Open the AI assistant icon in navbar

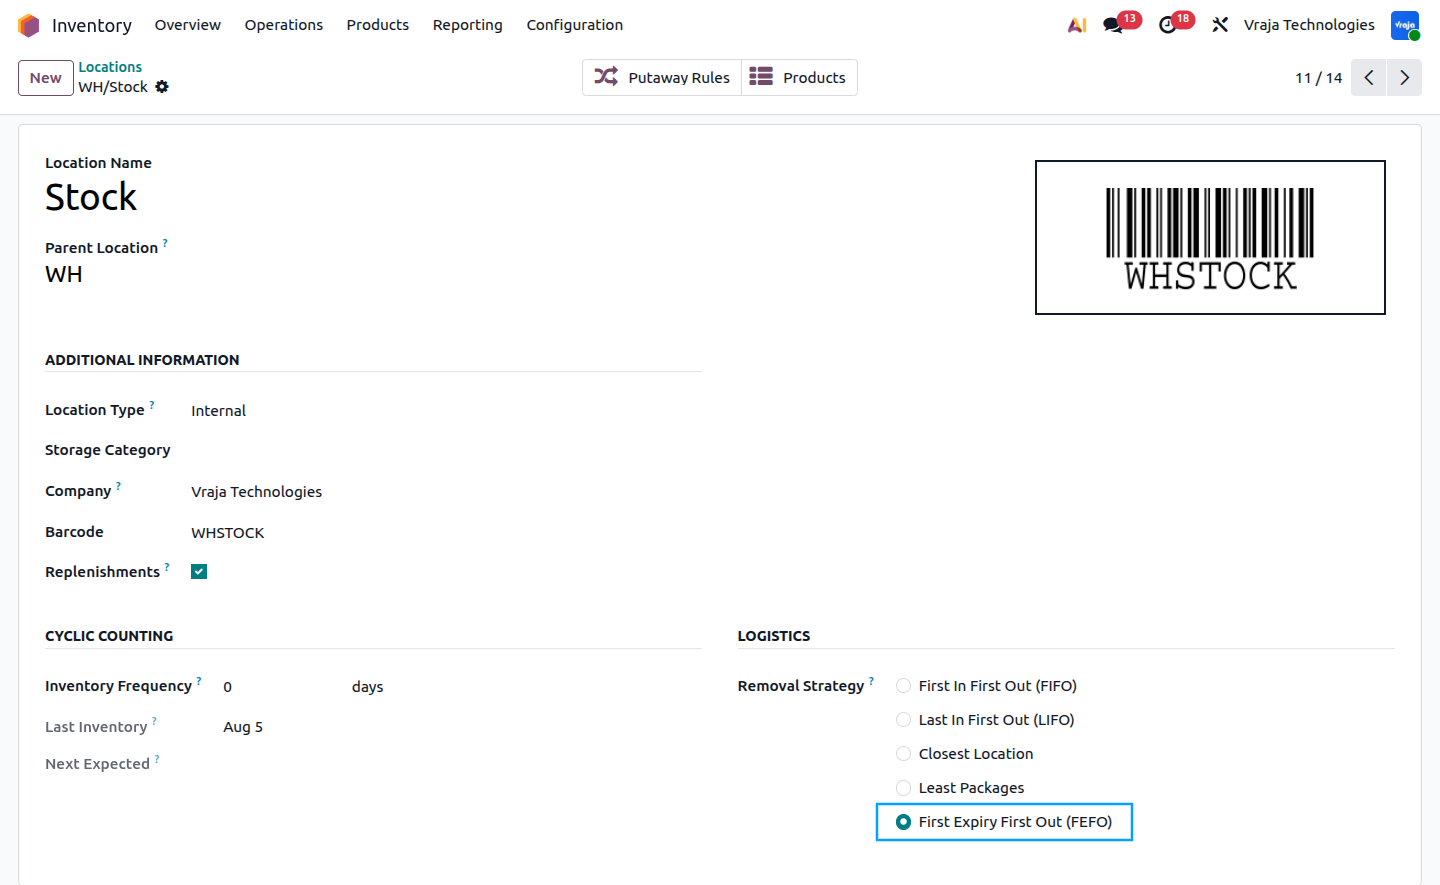pos(1077,25)
